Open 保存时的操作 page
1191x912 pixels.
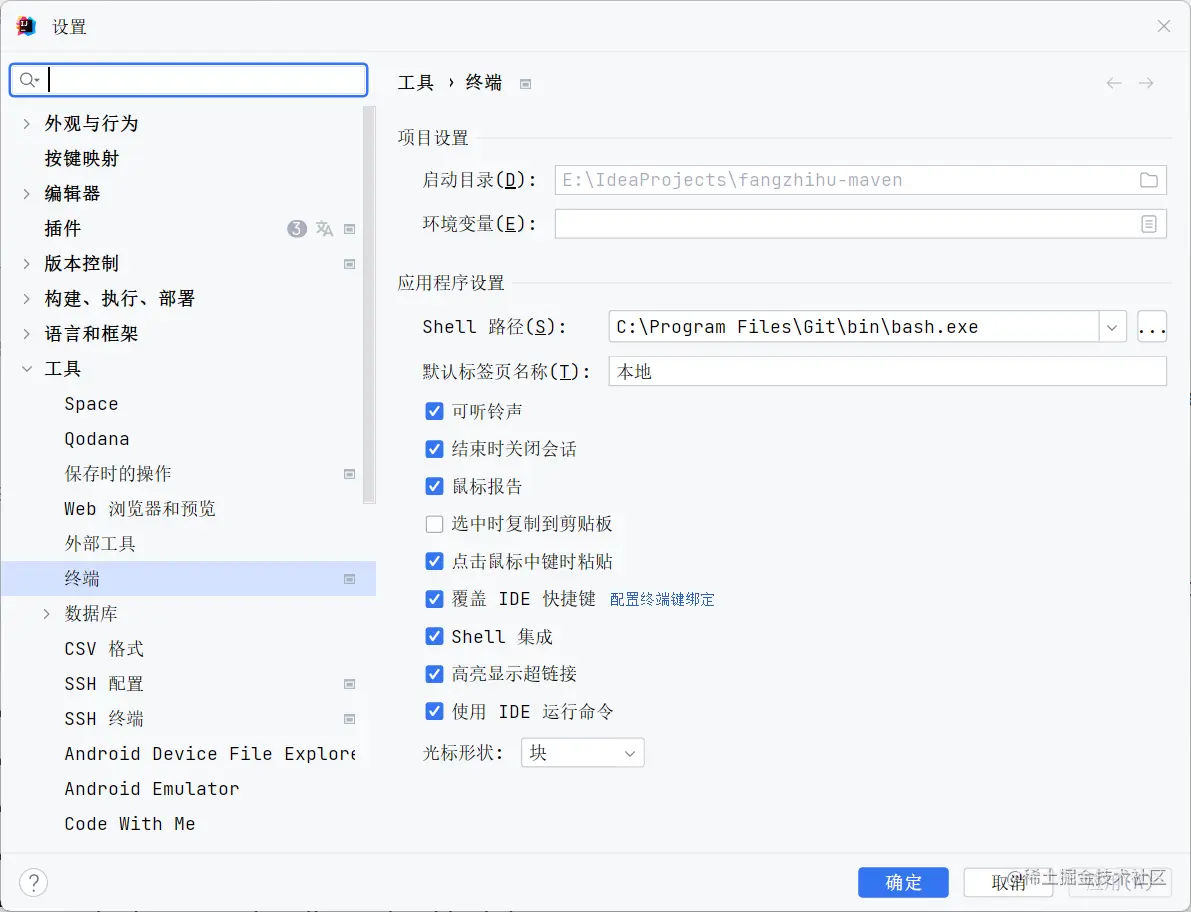click(118, 474)
